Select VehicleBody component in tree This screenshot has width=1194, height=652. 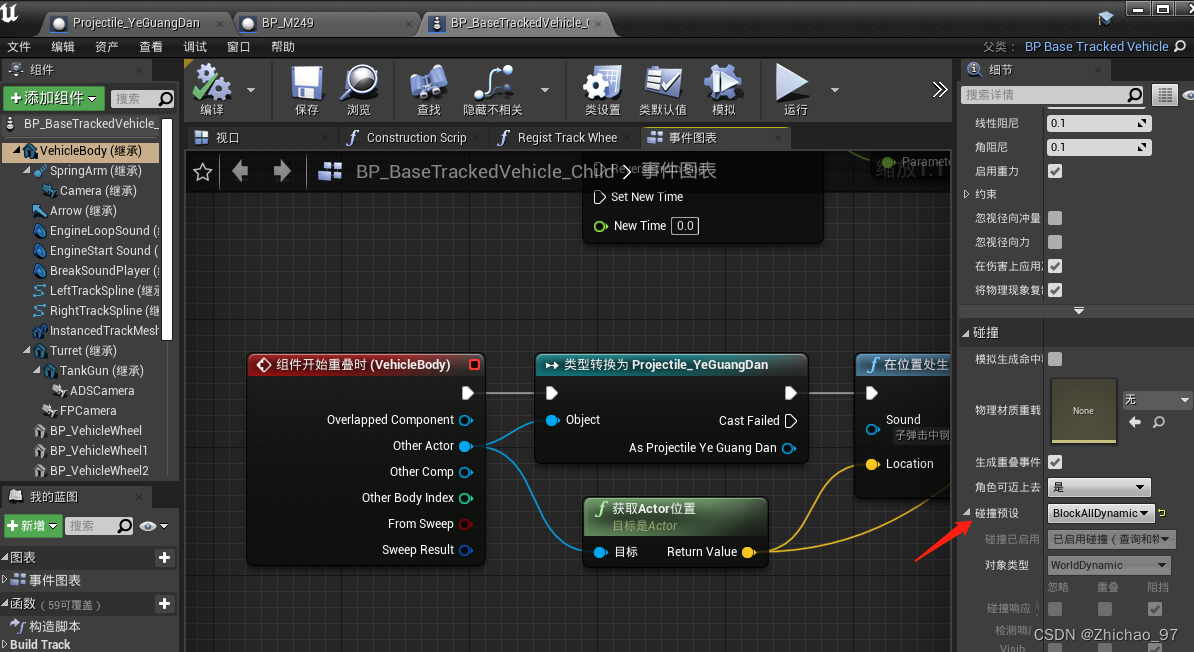coord(81,151)
